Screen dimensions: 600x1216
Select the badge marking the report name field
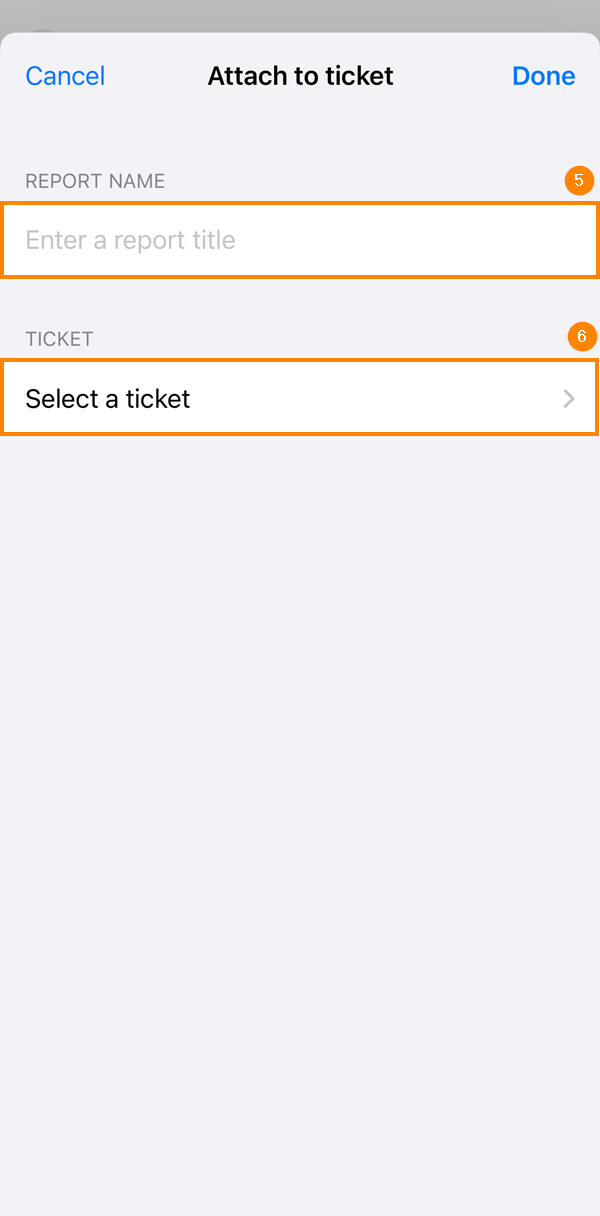579,181
